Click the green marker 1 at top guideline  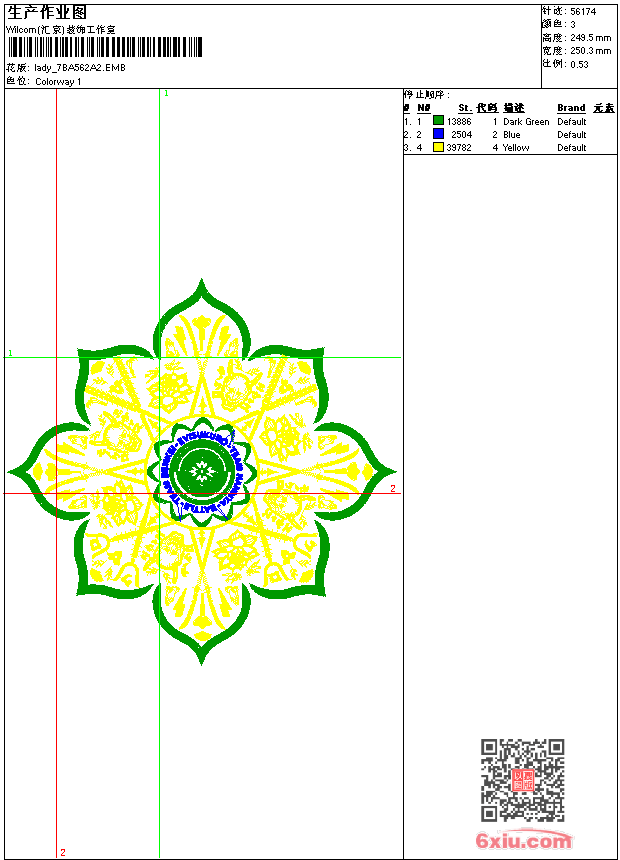tap(166, 93)
